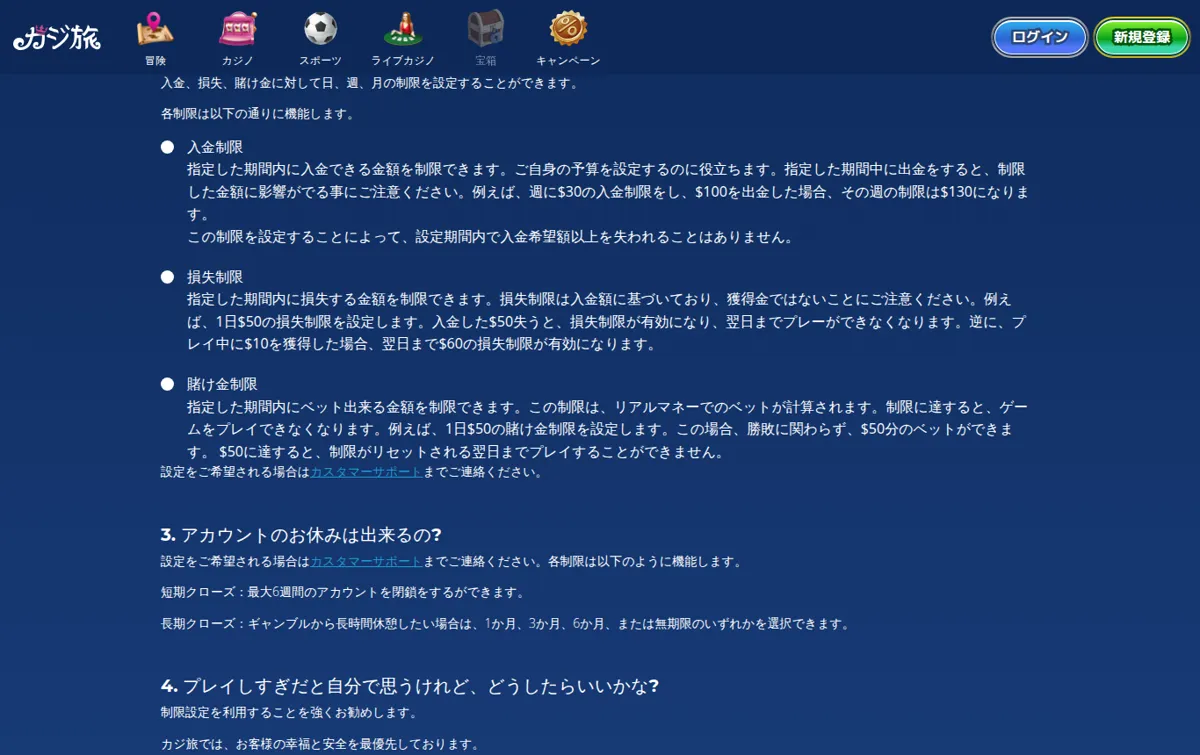Click the 賭け金制限 heading
Viewport: 1200px width, 755px height.
[x=222, y=384]
